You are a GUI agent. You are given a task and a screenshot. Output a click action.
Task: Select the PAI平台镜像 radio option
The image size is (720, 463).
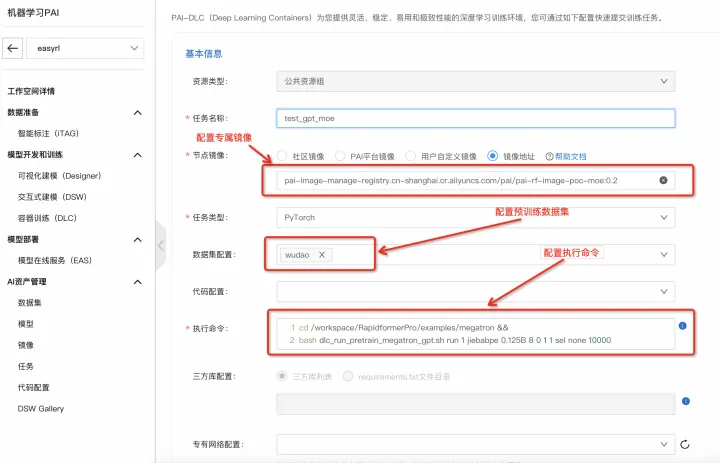pyautogui.click(x=341, y=156)
